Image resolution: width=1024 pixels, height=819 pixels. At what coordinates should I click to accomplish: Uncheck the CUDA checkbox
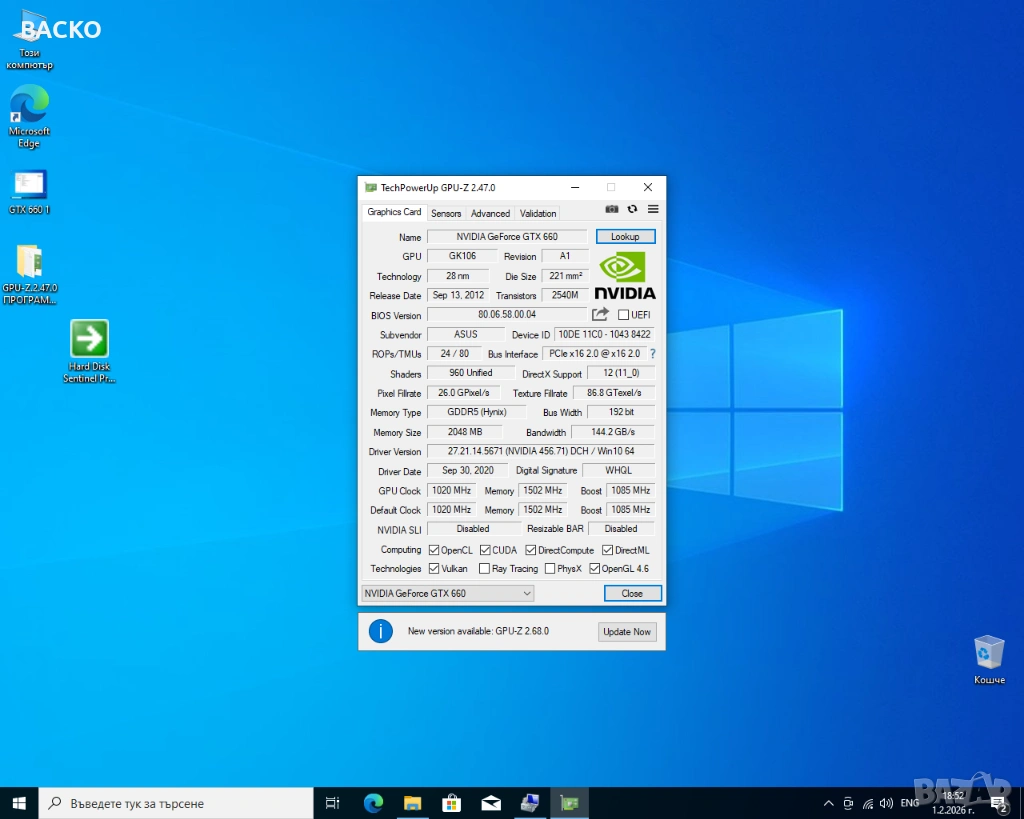[x=485, y=550]
